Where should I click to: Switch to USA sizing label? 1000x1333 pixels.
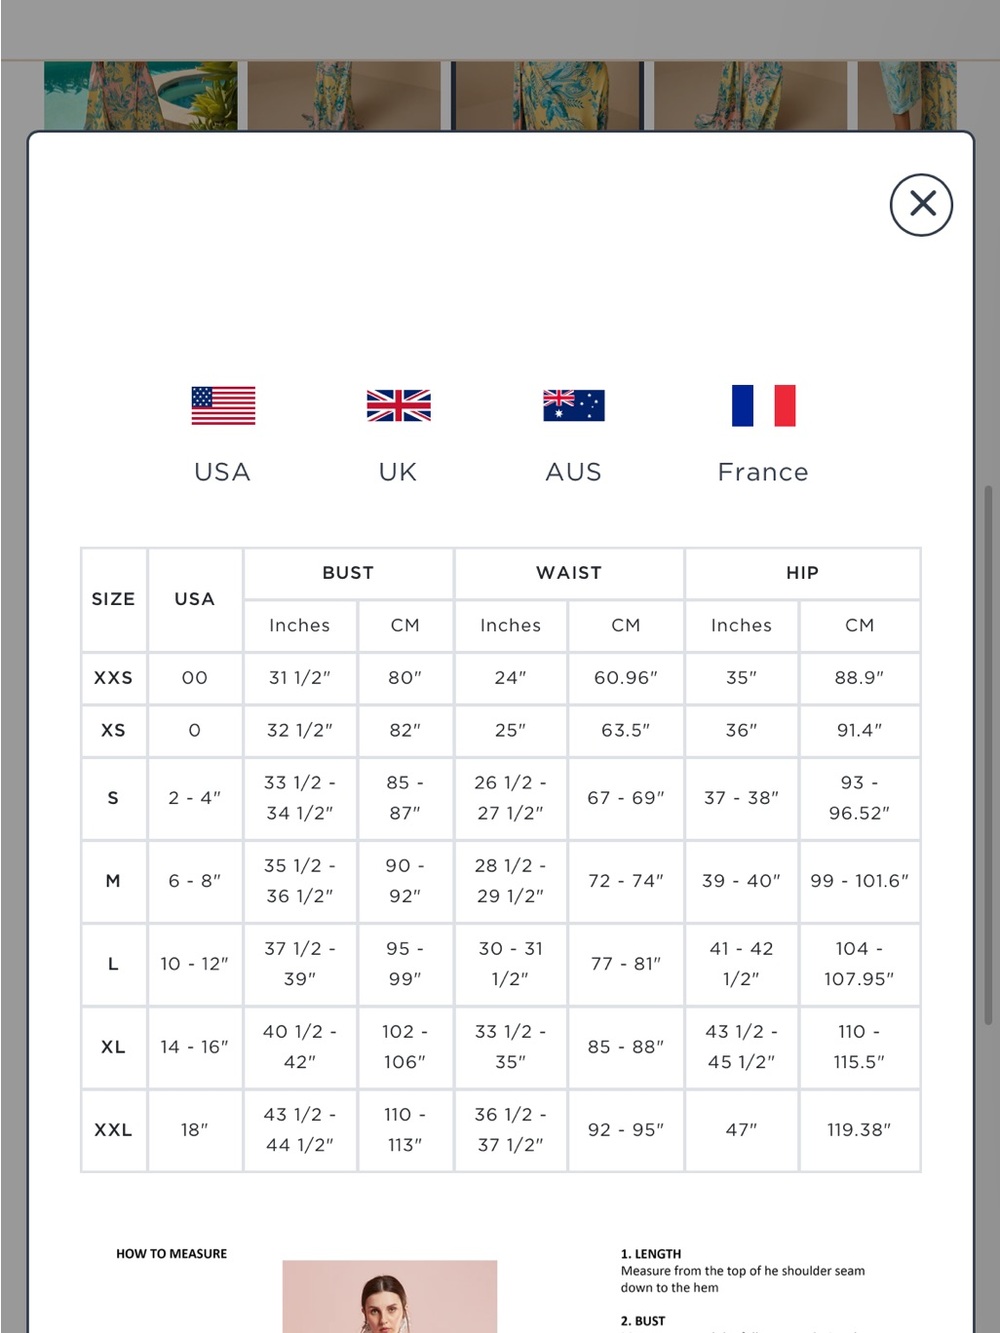pos(223,472)
